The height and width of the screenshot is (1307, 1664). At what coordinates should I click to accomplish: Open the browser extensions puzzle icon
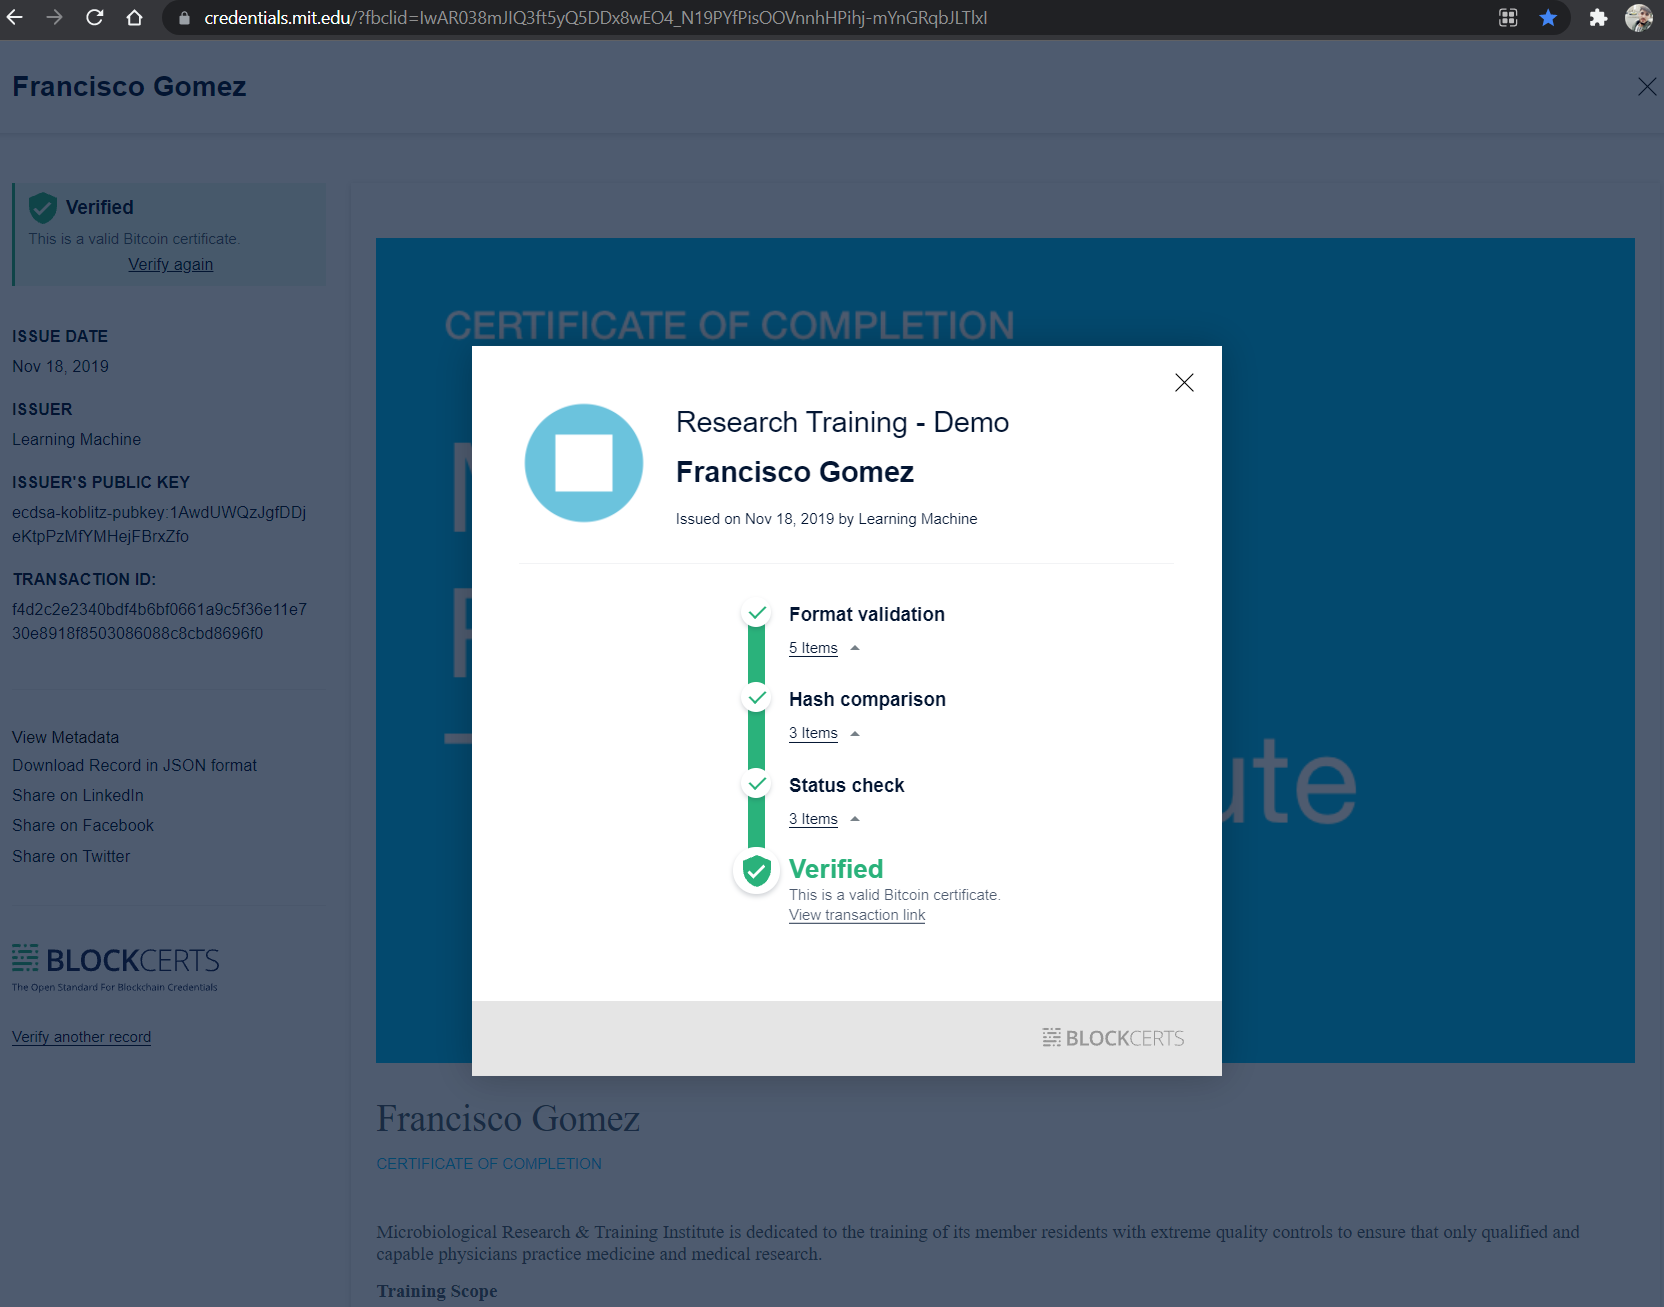pos(1598,18)
